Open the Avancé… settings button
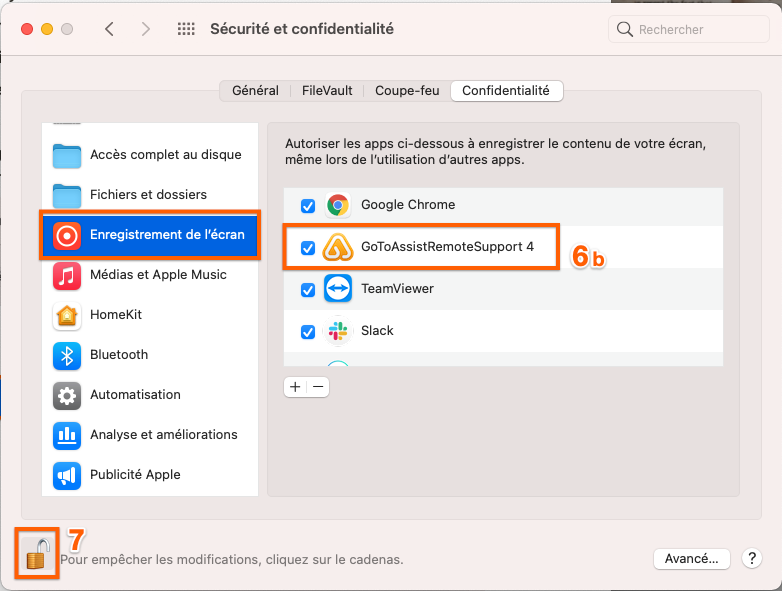 [x=692, y=559]
